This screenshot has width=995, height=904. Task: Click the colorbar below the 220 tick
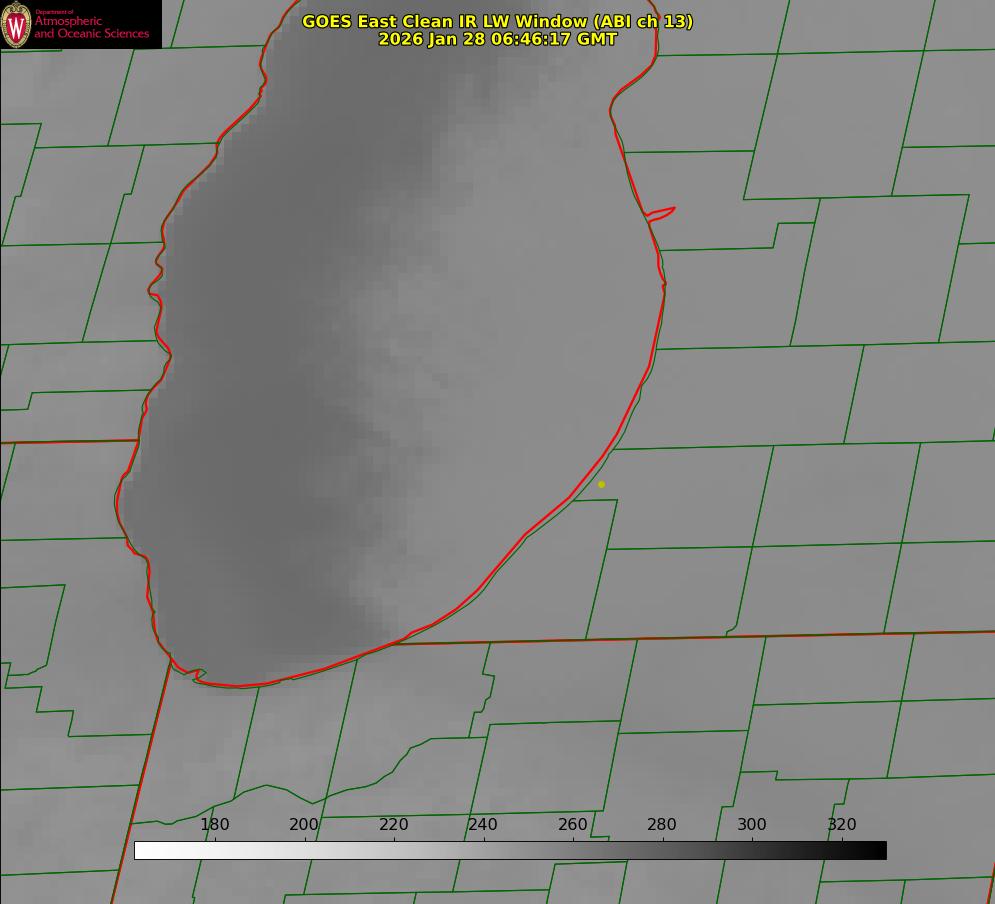point(394,850)
